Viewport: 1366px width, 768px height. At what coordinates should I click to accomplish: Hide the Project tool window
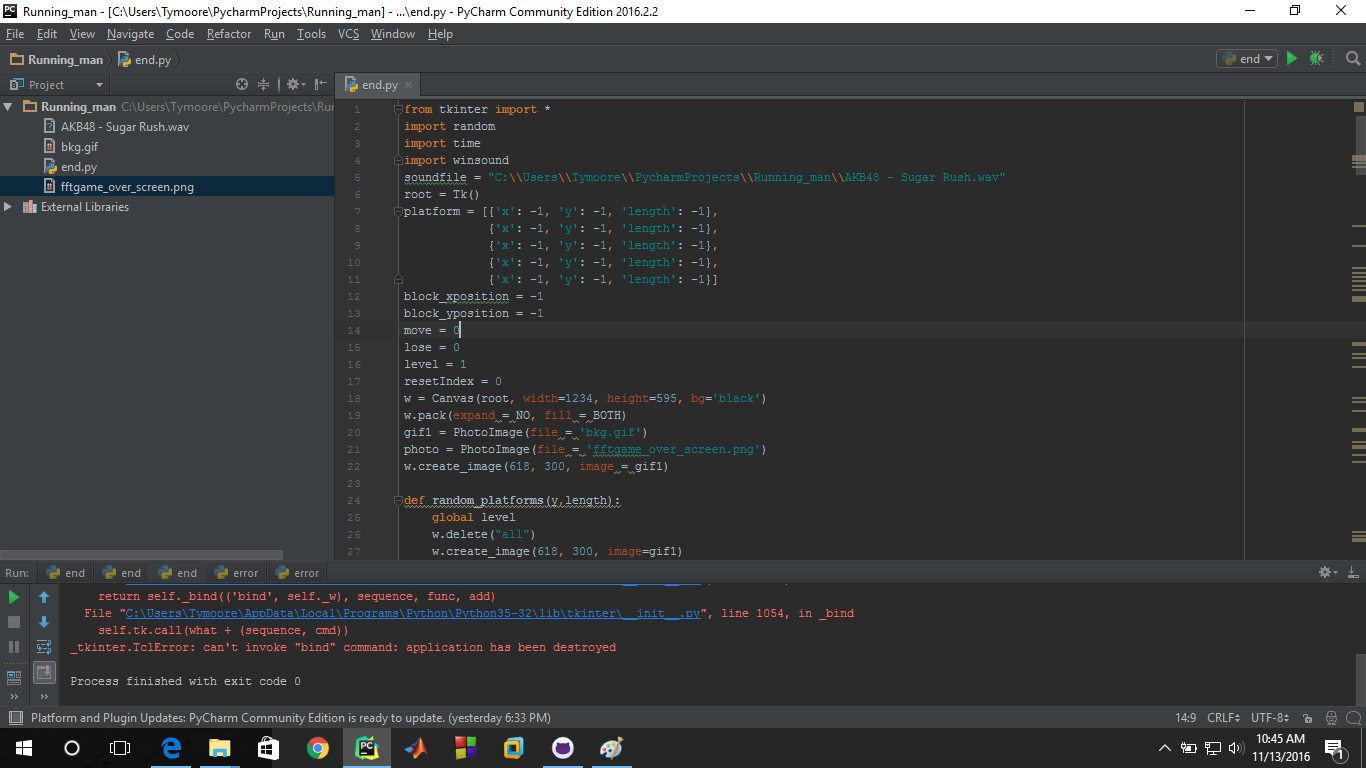coord(321,85)
